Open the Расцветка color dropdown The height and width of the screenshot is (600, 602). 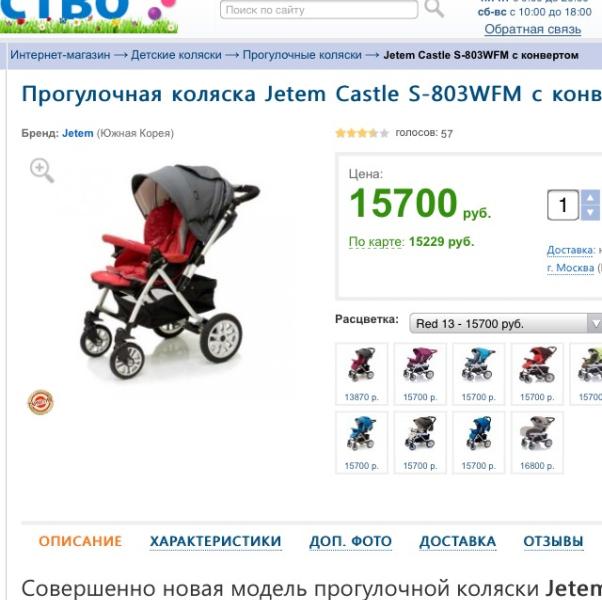[505, 324]
